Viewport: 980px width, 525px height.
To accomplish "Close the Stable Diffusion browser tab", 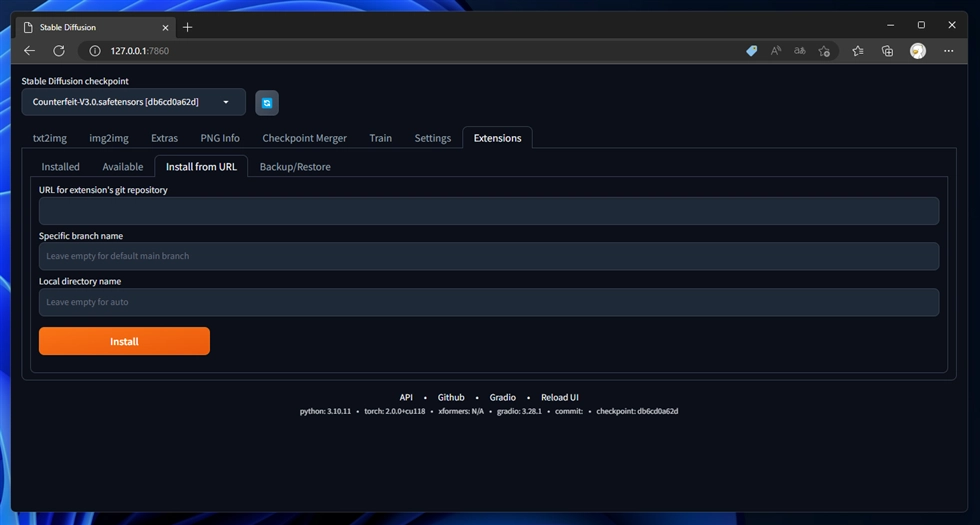I will [x=166, y=28].
